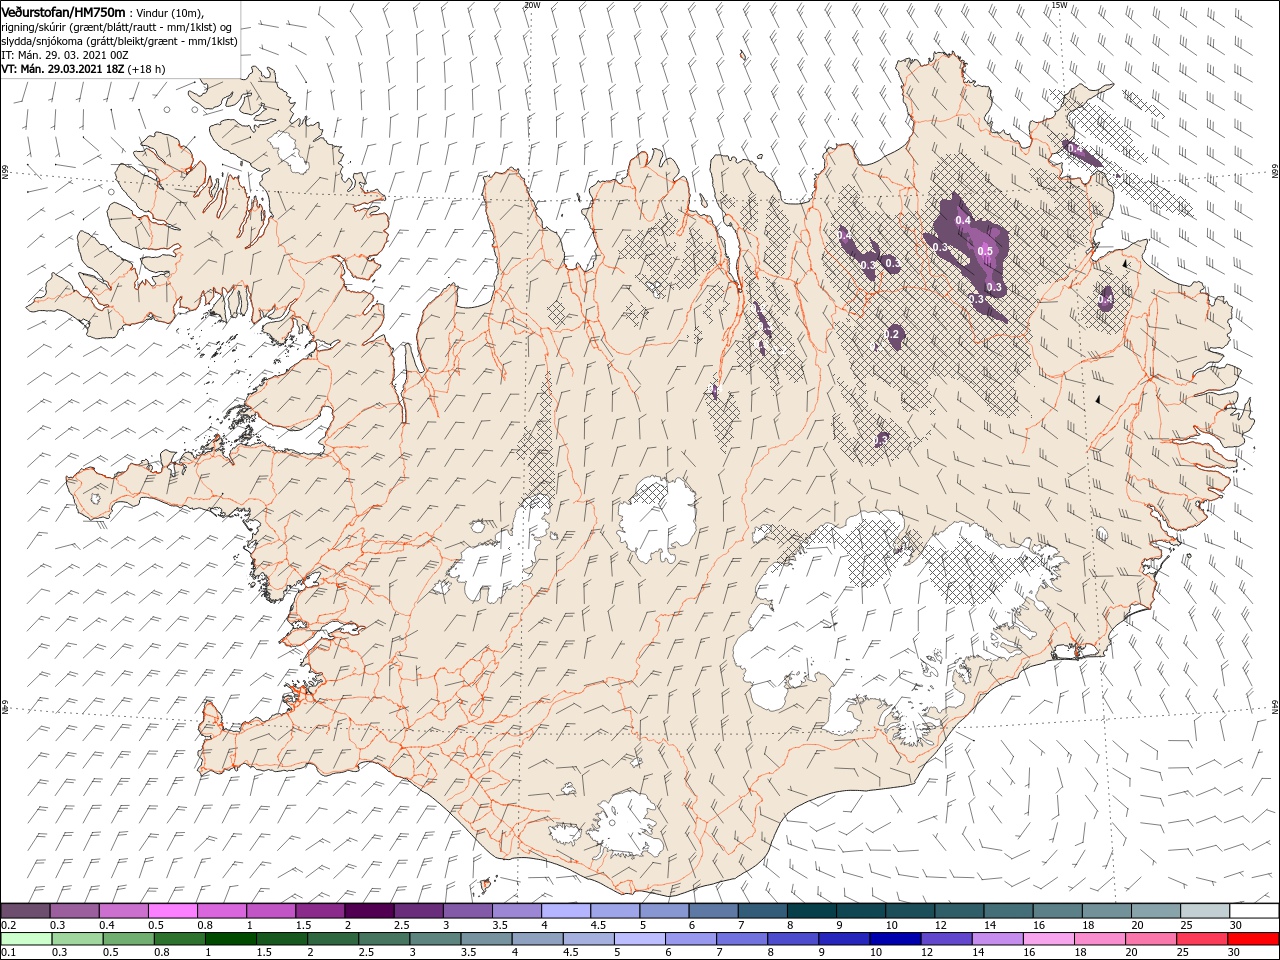Screen dimensions: 1280x960
Task: Pick the dark purple swatch labelled 2 in top legend
Action: pyautogui.click(x=369, y=910)
